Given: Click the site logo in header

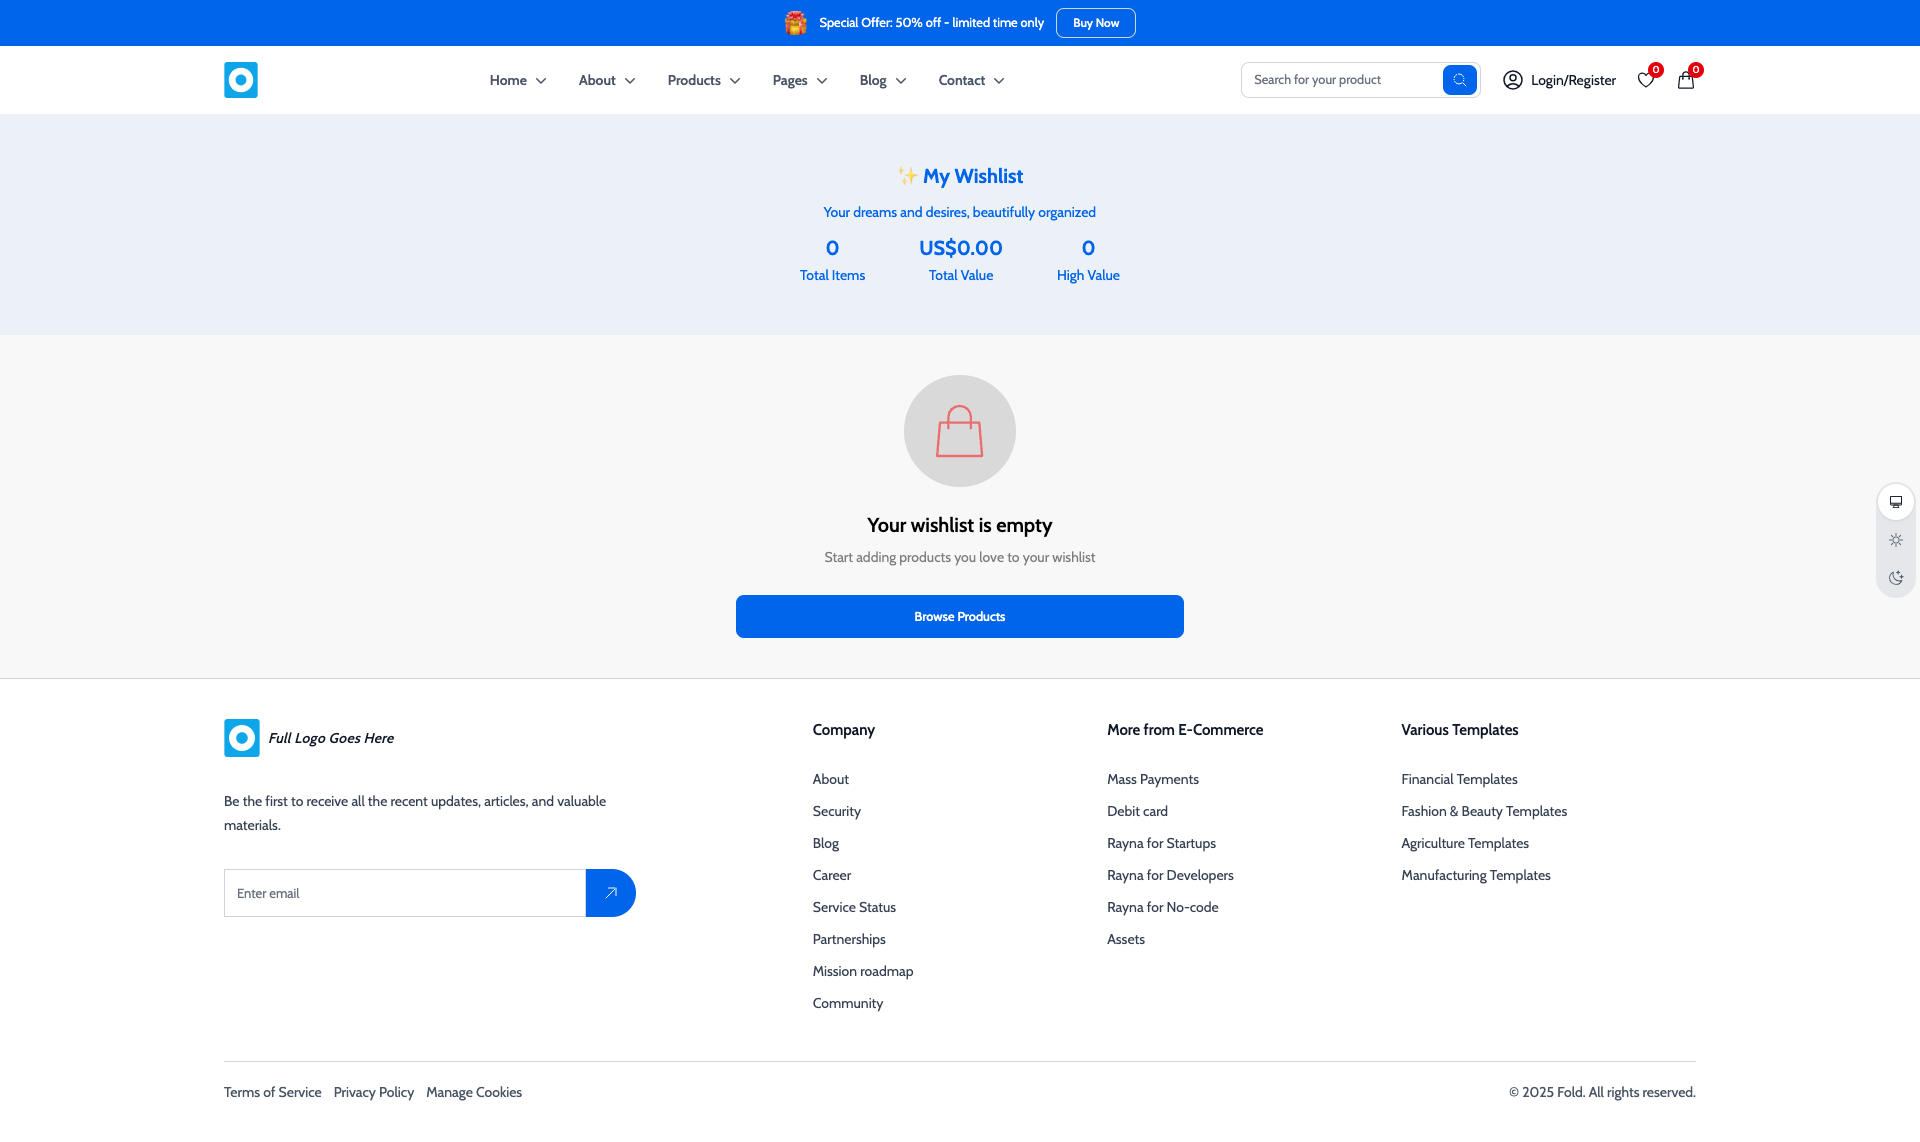Looking at the screenshot, I should (x=240, y=80).
